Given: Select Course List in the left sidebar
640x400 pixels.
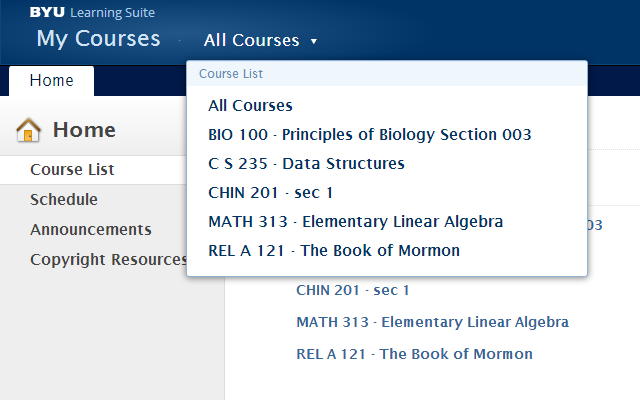Looking at the screenshot, I should tap(72, 170).
